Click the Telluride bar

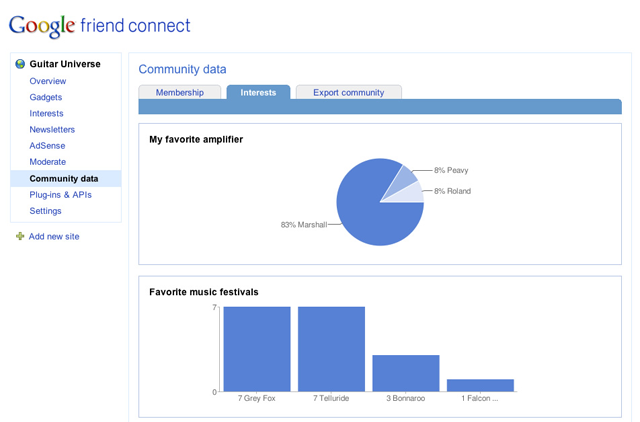tap(331, 349)
